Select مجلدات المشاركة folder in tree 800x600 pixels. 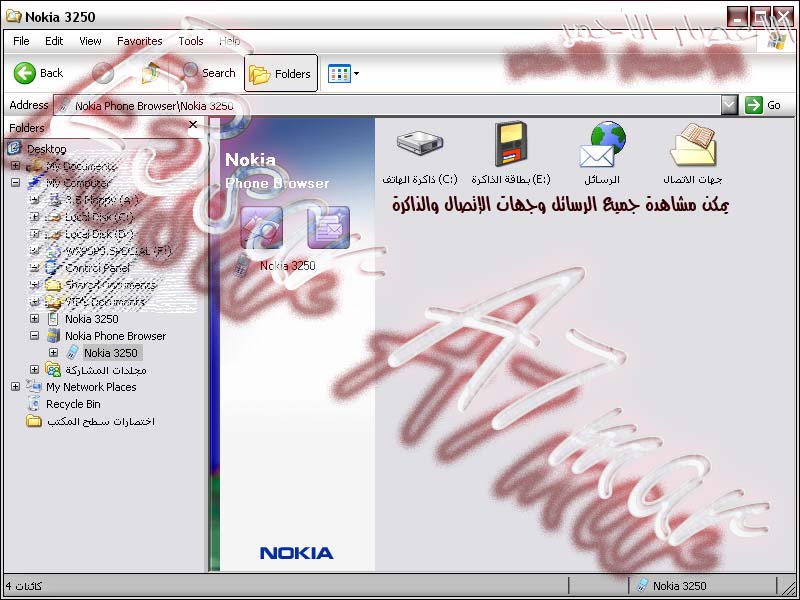(x=106, y=370)
